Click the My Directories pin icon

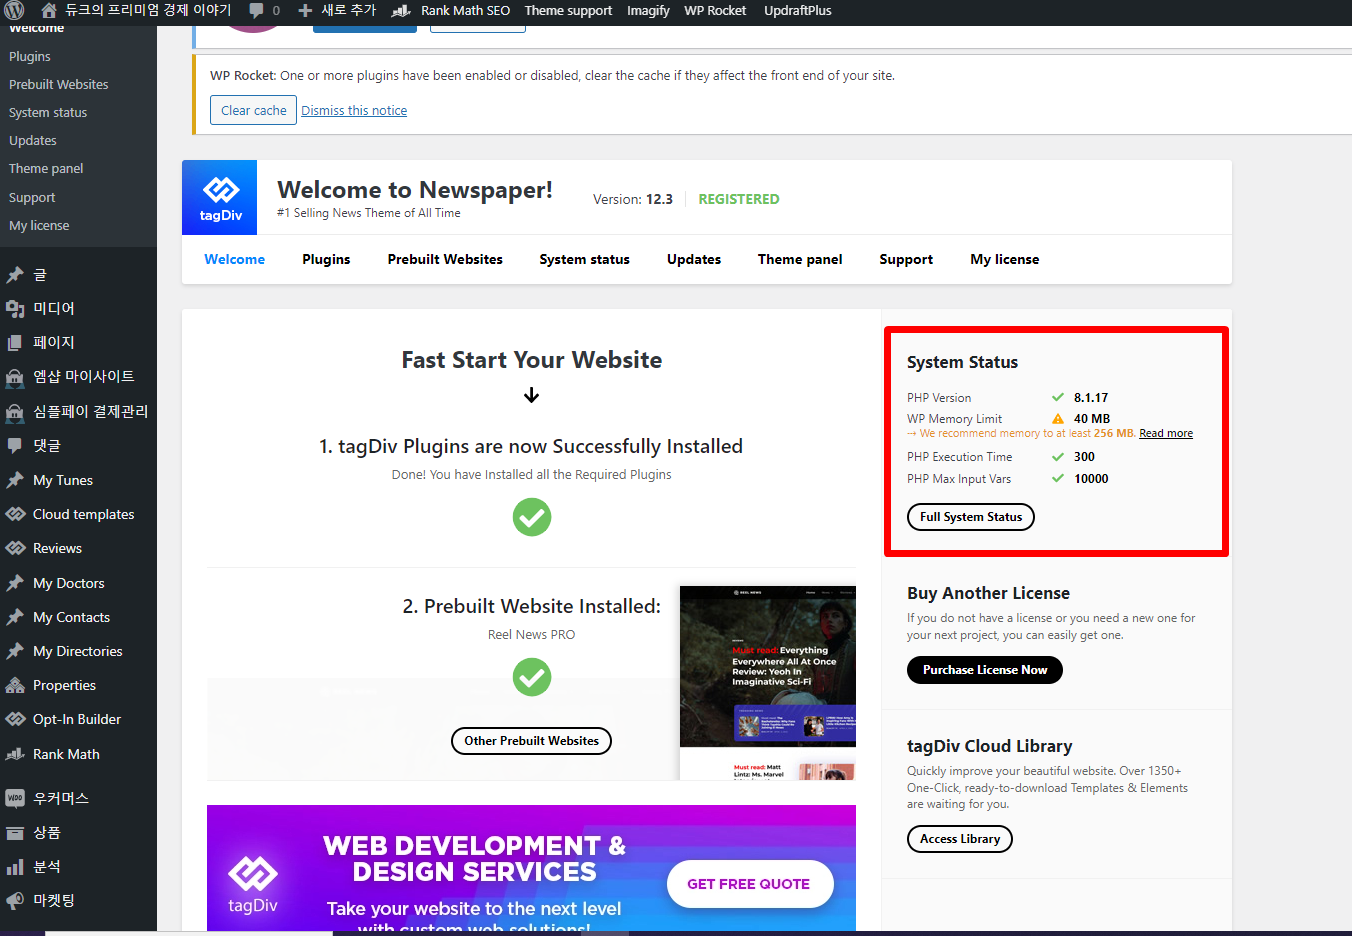coord(15,651)
